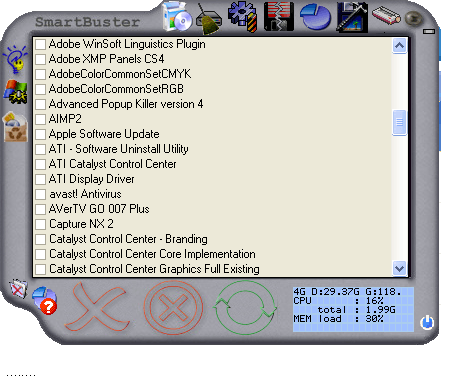This screenshot has height=376, width=456.
Task: Click the round gray knob button
Action: coord(414,19)
